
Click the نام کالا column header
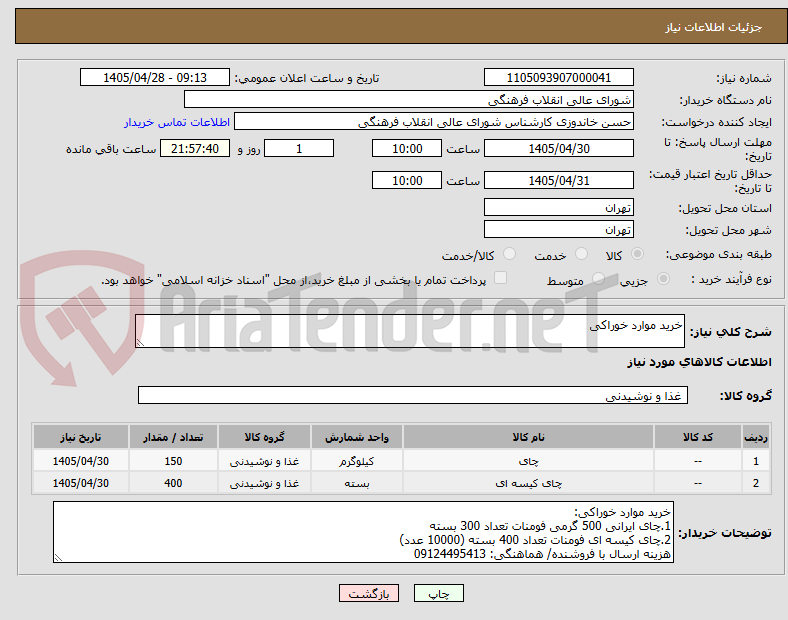(x=528, y=437)
